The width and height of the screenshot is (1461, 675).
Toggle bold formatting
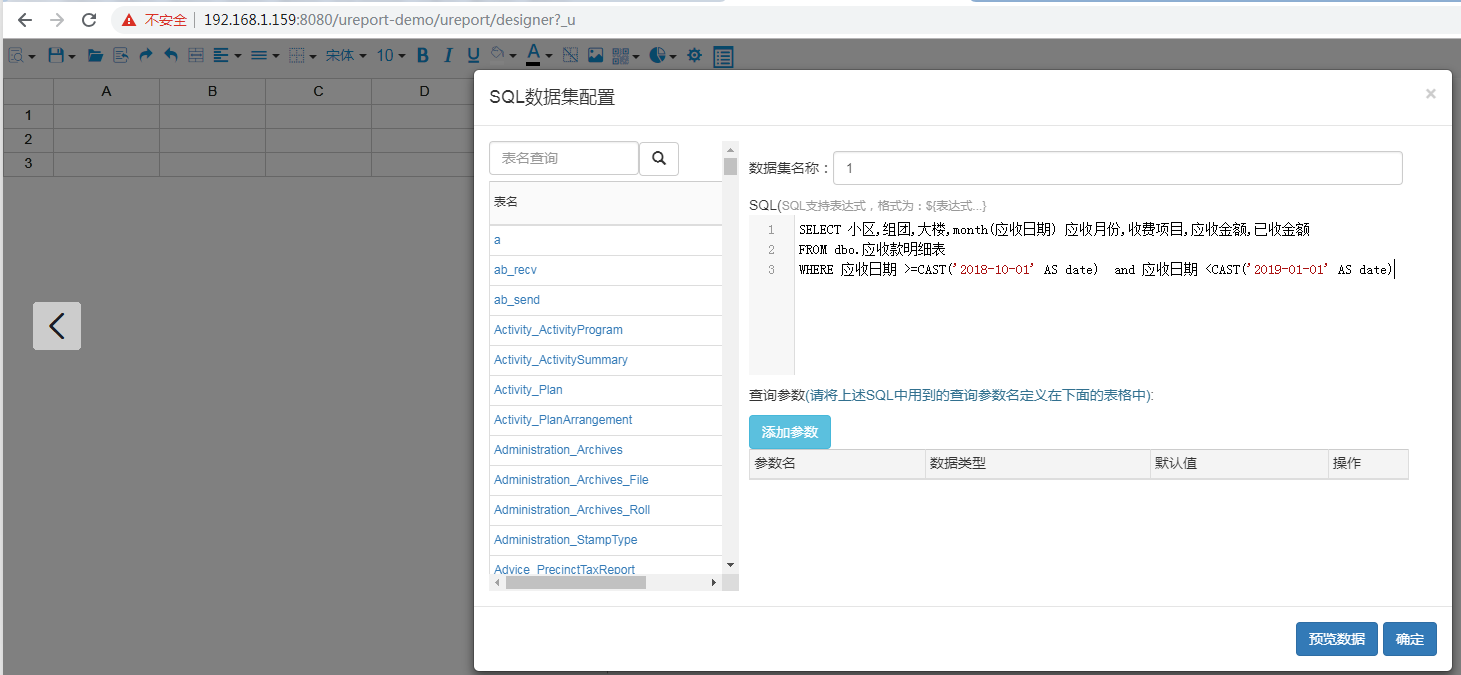click(422, 56)
